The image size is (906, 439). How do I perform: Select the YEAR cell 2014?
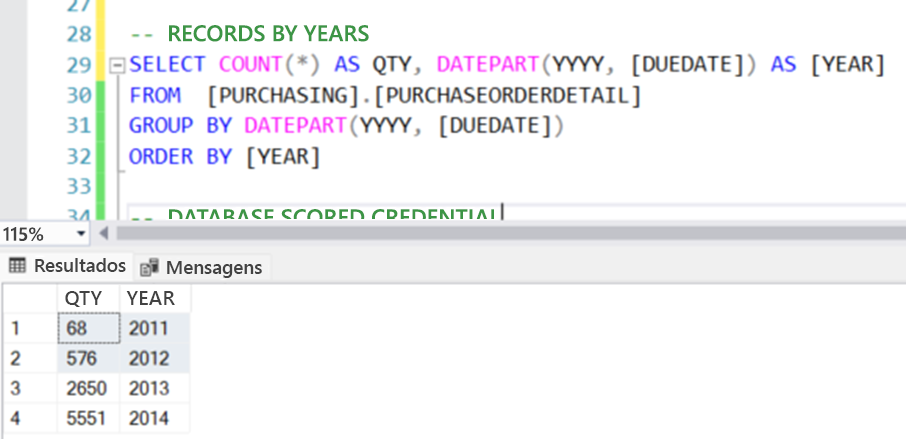155,418
